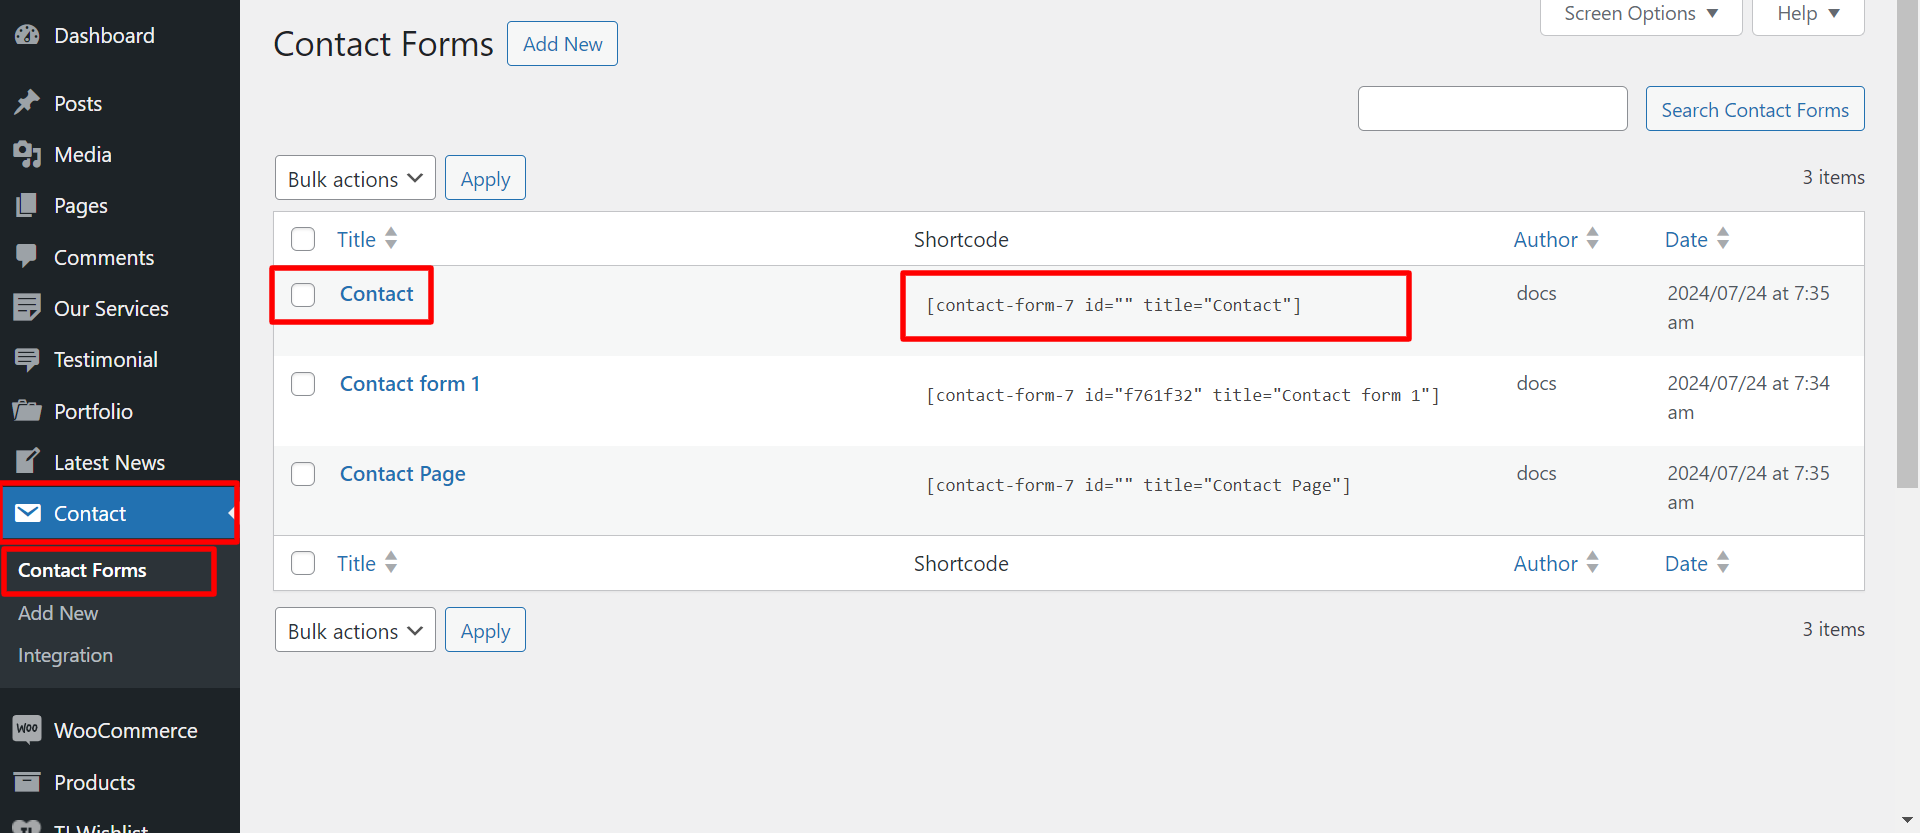Open the top Bulk actions dropdown
Screen dimensions: 1920x833
pos(355,178)
